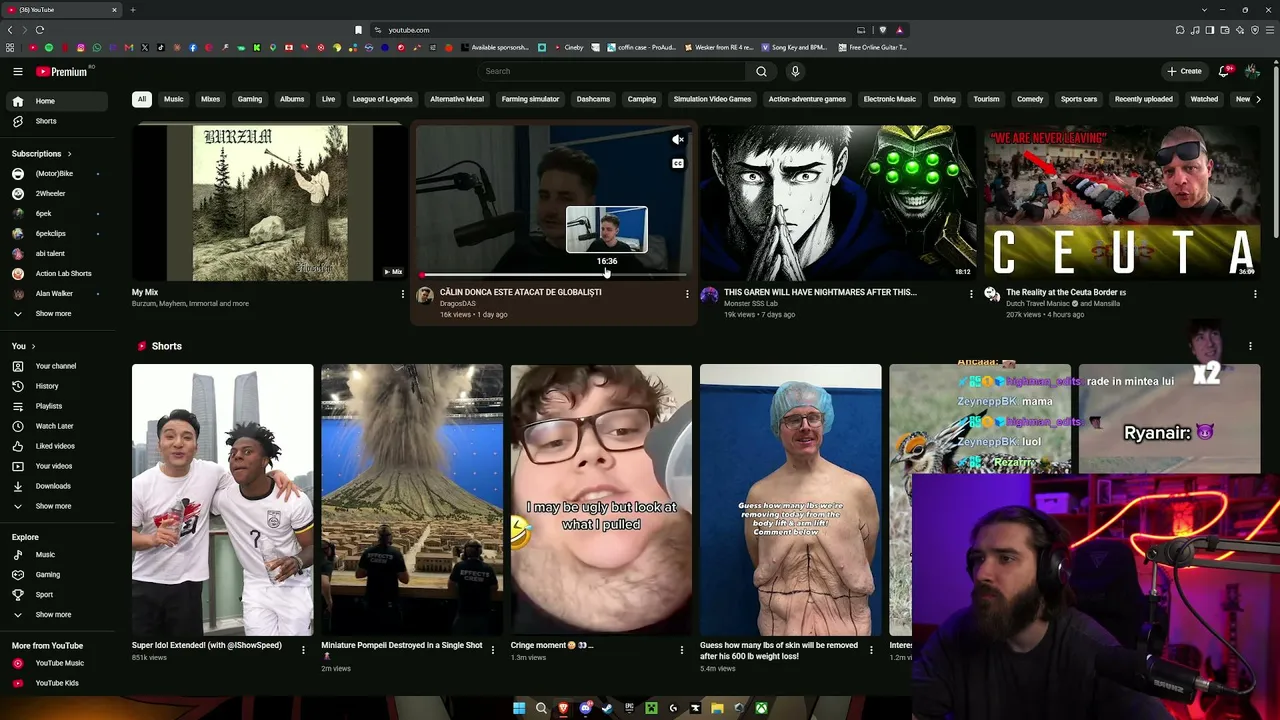Open YouTube Kids link
The height and width of the screenshot is (720, 1280).
[57, 683]
